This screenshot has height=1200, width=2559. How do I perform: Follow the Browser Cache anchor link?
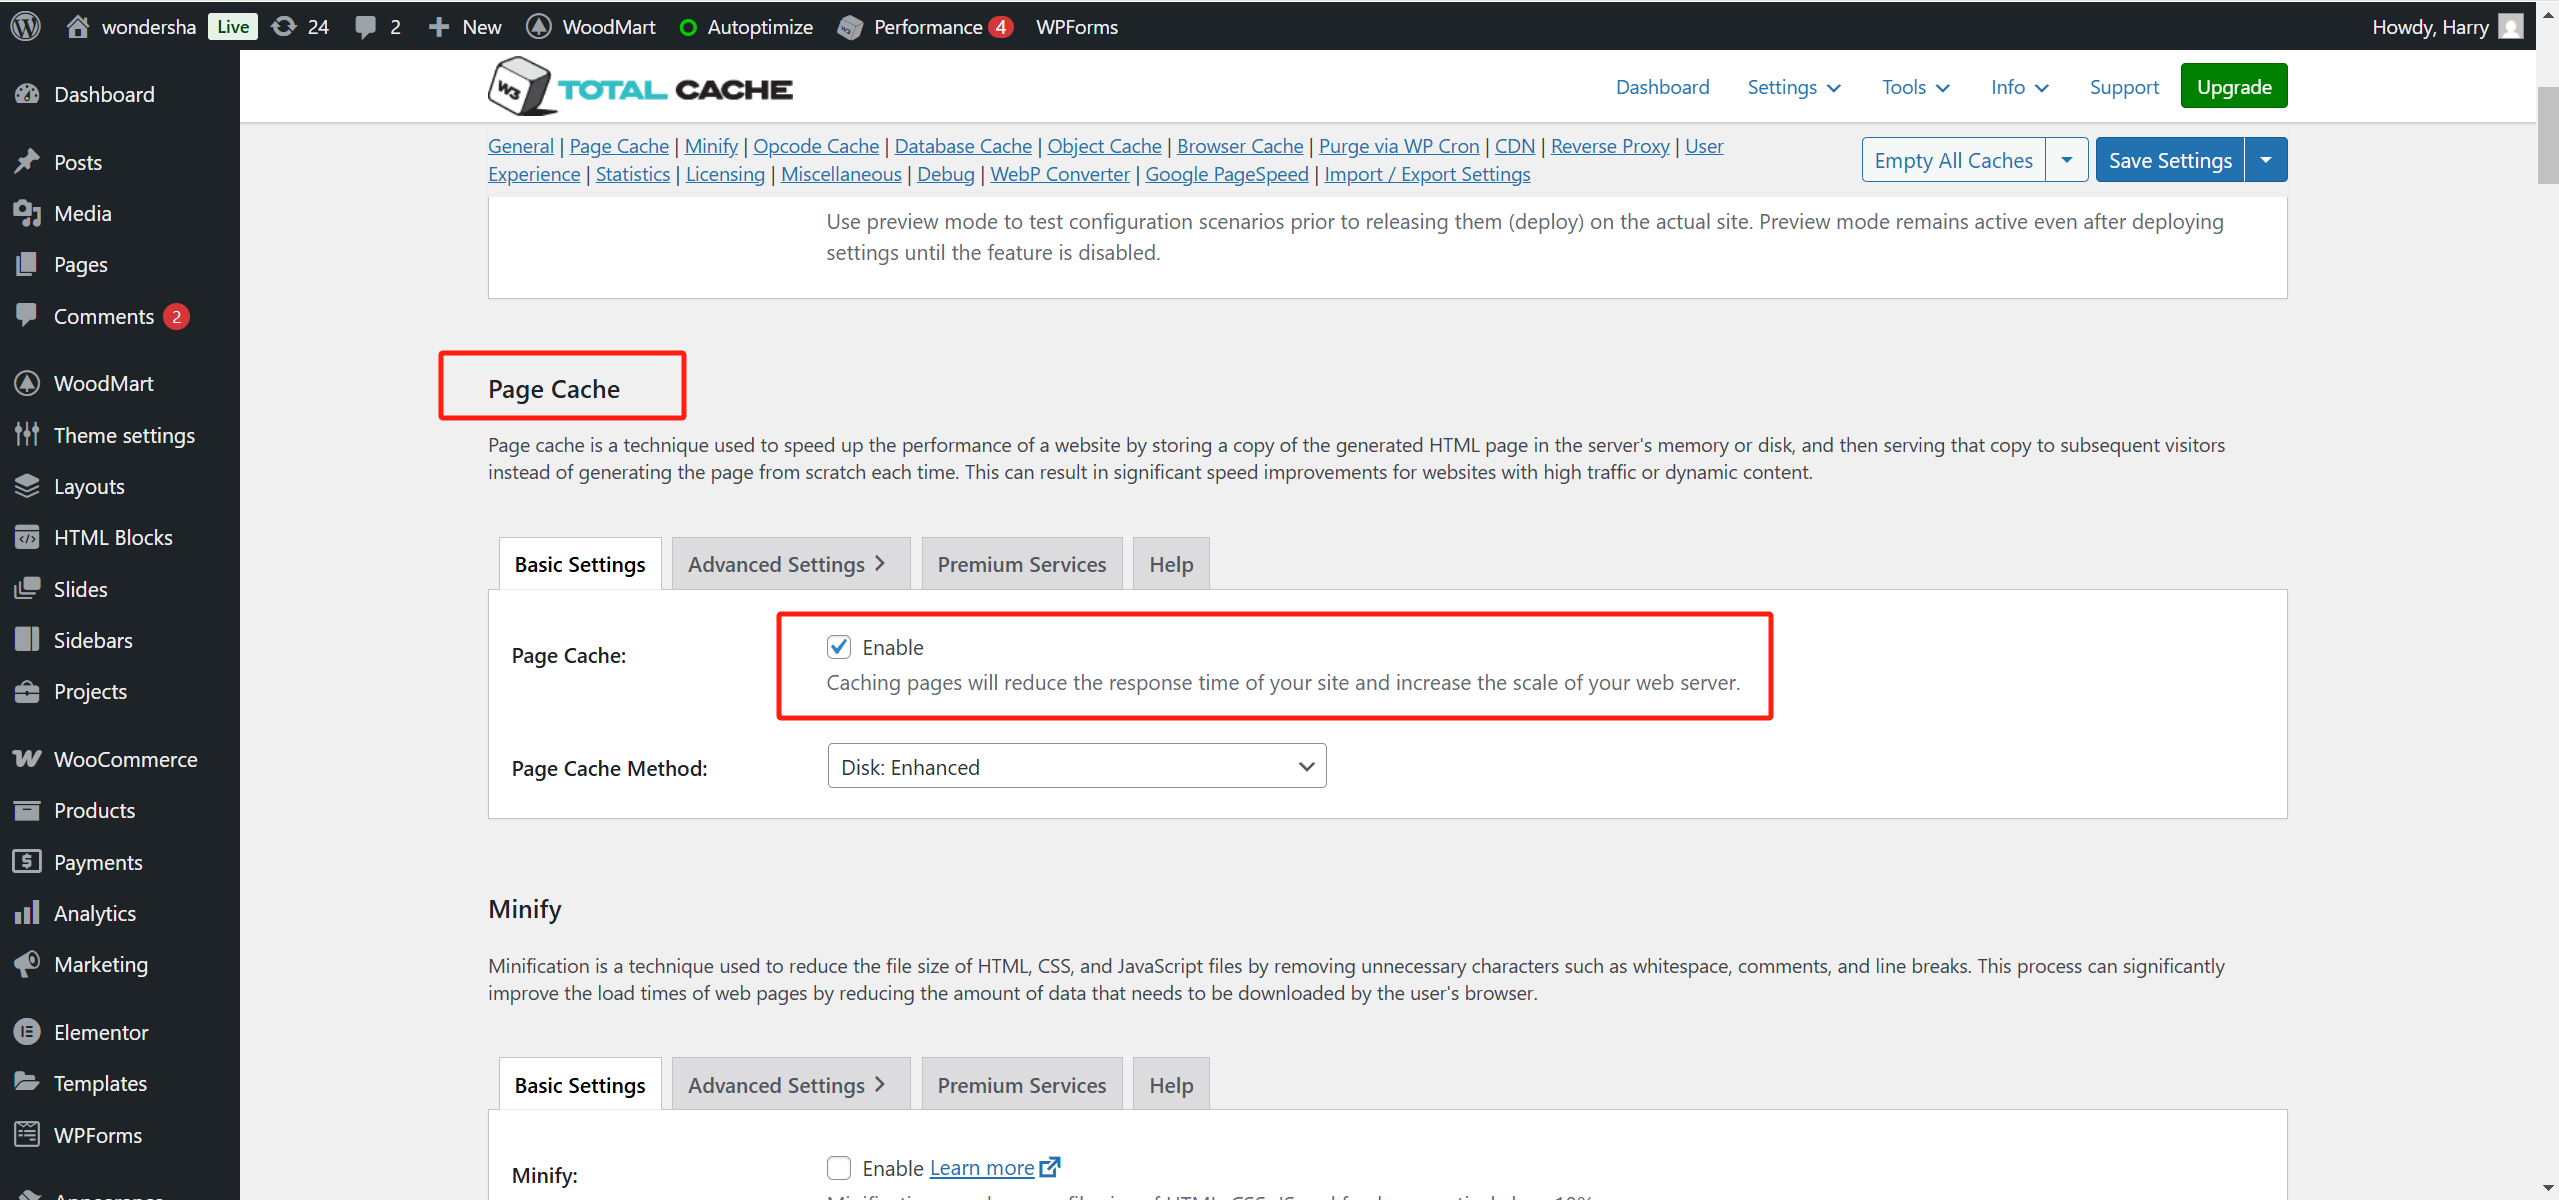(x=1239, y=146)
